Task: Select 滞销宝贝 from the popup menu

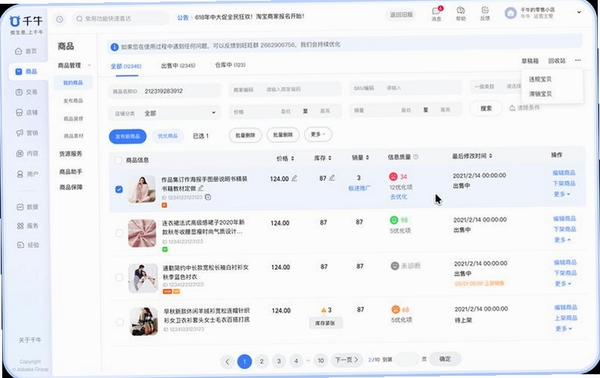Action: [540, 94]
